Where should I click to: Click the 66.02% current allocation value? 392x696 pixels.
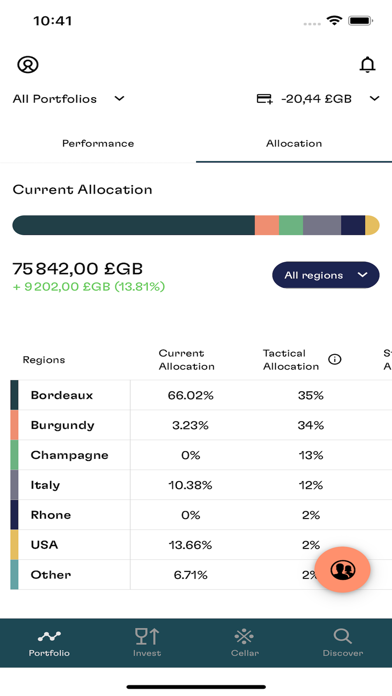(190, 395)
